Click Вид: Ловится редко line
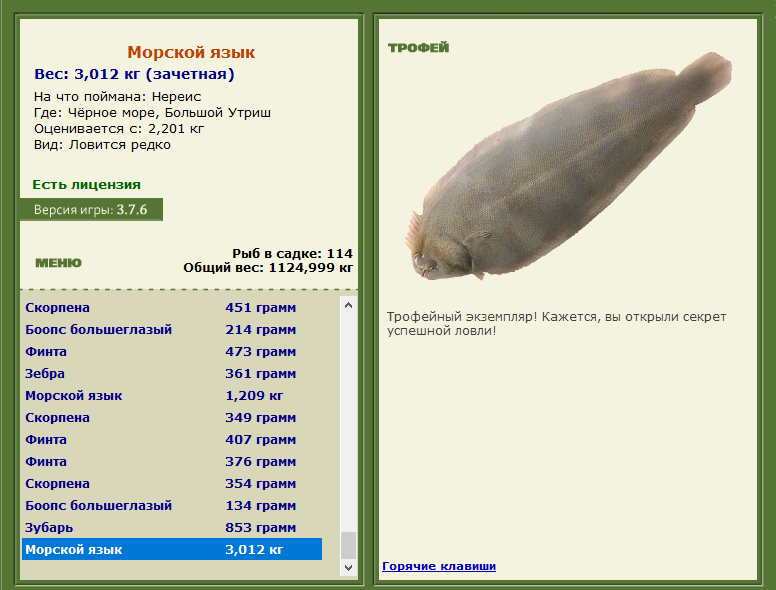The image size is (776, 590). tap(102, 145)
